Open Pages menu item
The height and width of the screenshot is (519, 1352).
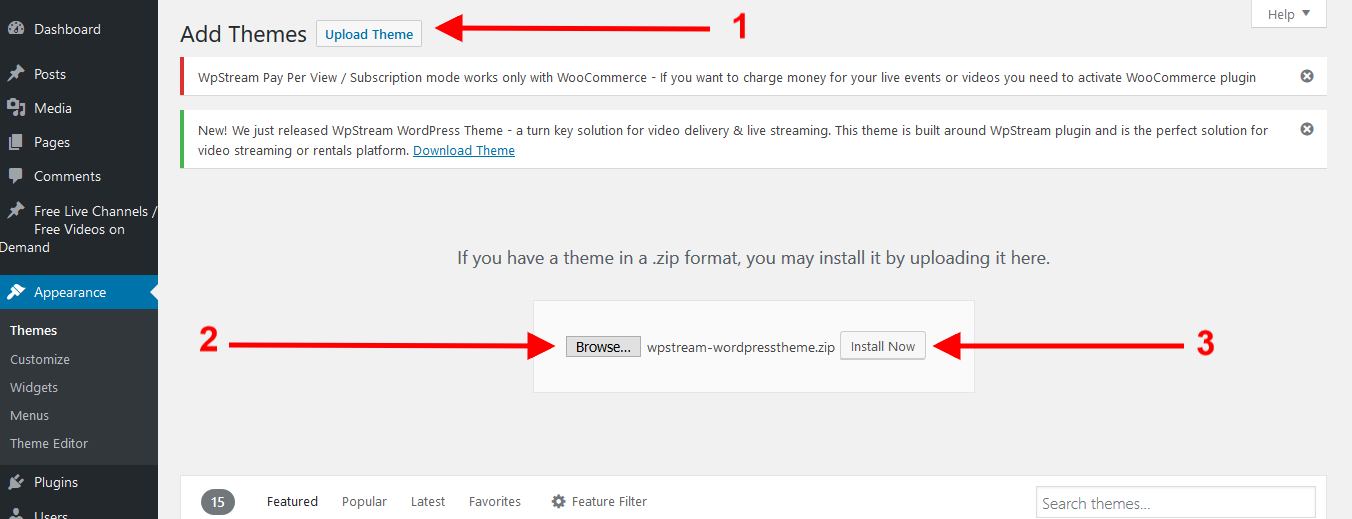pos(79,142)
